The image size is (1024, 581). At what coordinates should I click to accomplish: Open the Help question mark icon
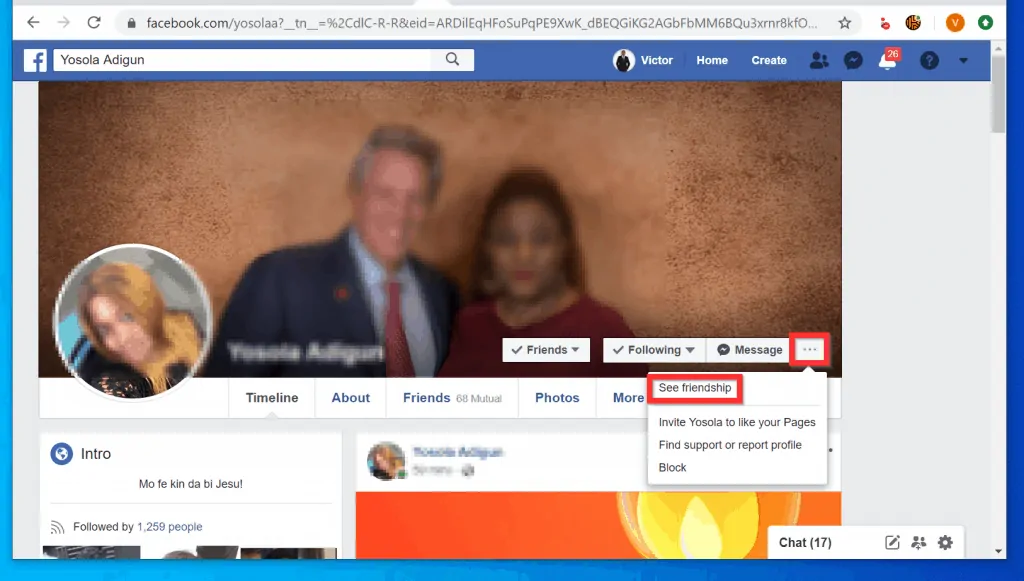[929, 61]
